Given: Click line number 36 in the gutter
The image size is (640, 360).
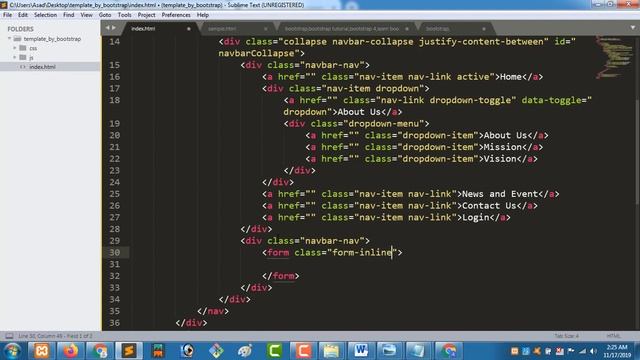Looking at the screenshot, I should pyautogui.click(x=114, y=323).
